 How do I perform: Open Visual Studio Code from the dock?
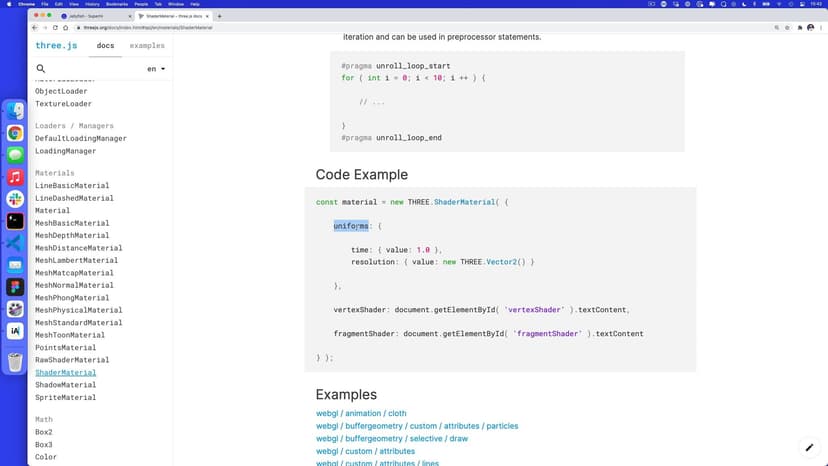point(15,243)
